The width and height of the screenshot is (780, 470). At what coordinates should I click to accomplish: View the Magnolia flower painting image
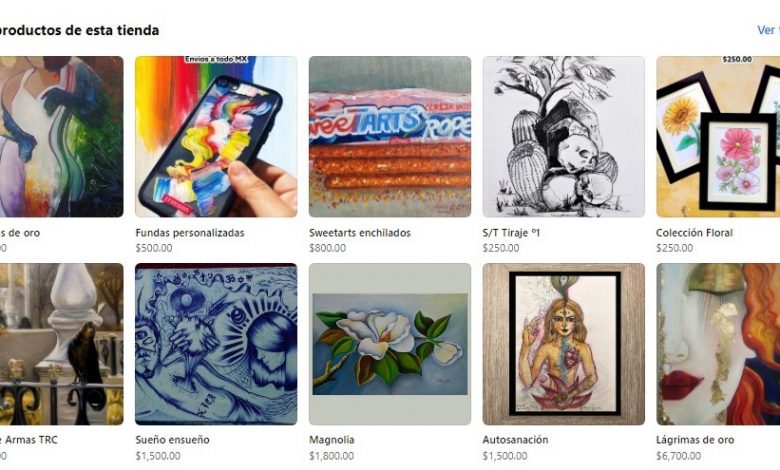390,344
